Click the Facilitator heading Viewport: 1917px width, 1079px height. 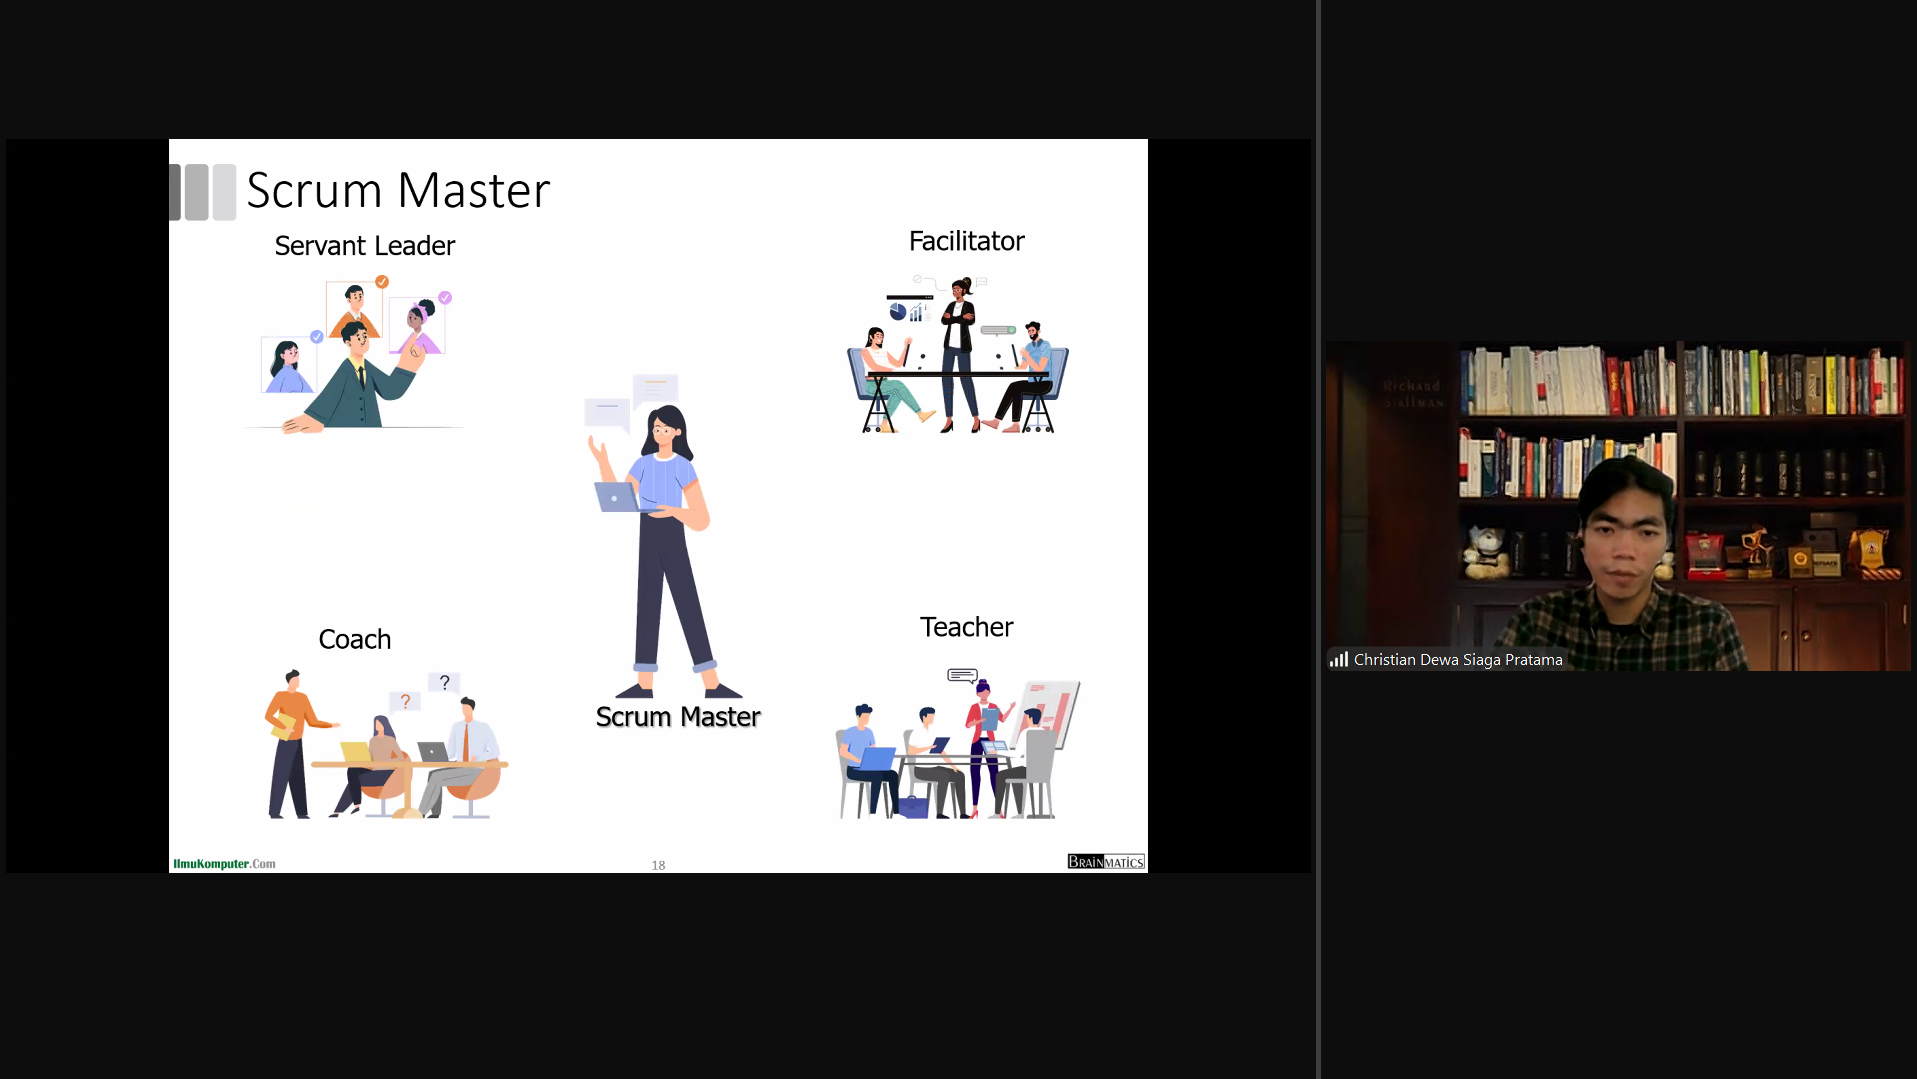click(966, 241)
